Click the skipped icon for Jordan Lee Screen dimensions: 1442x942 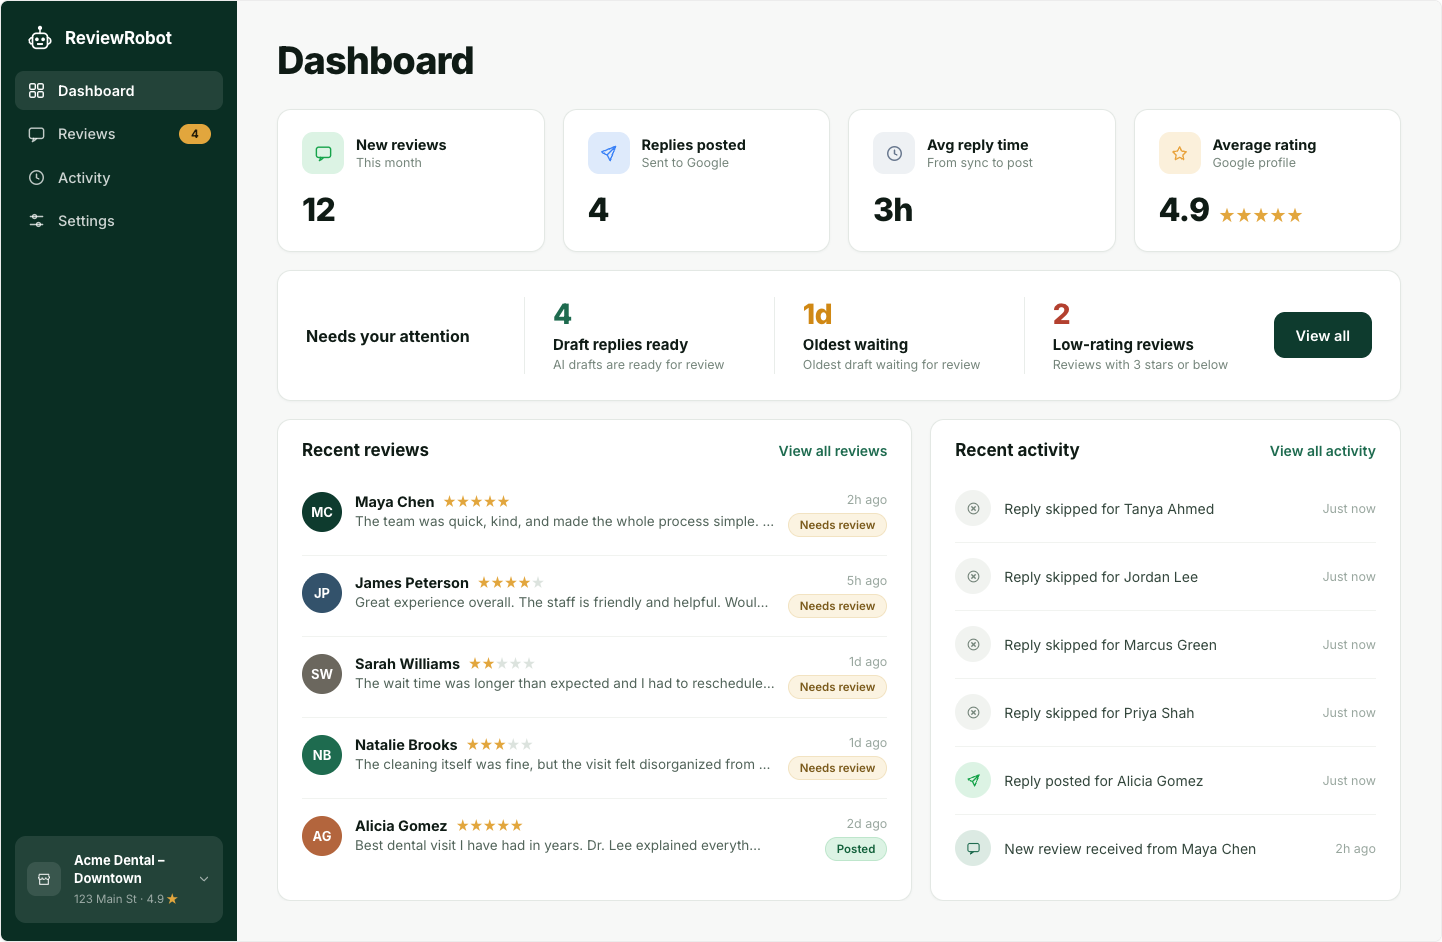[x=973, y=577]
